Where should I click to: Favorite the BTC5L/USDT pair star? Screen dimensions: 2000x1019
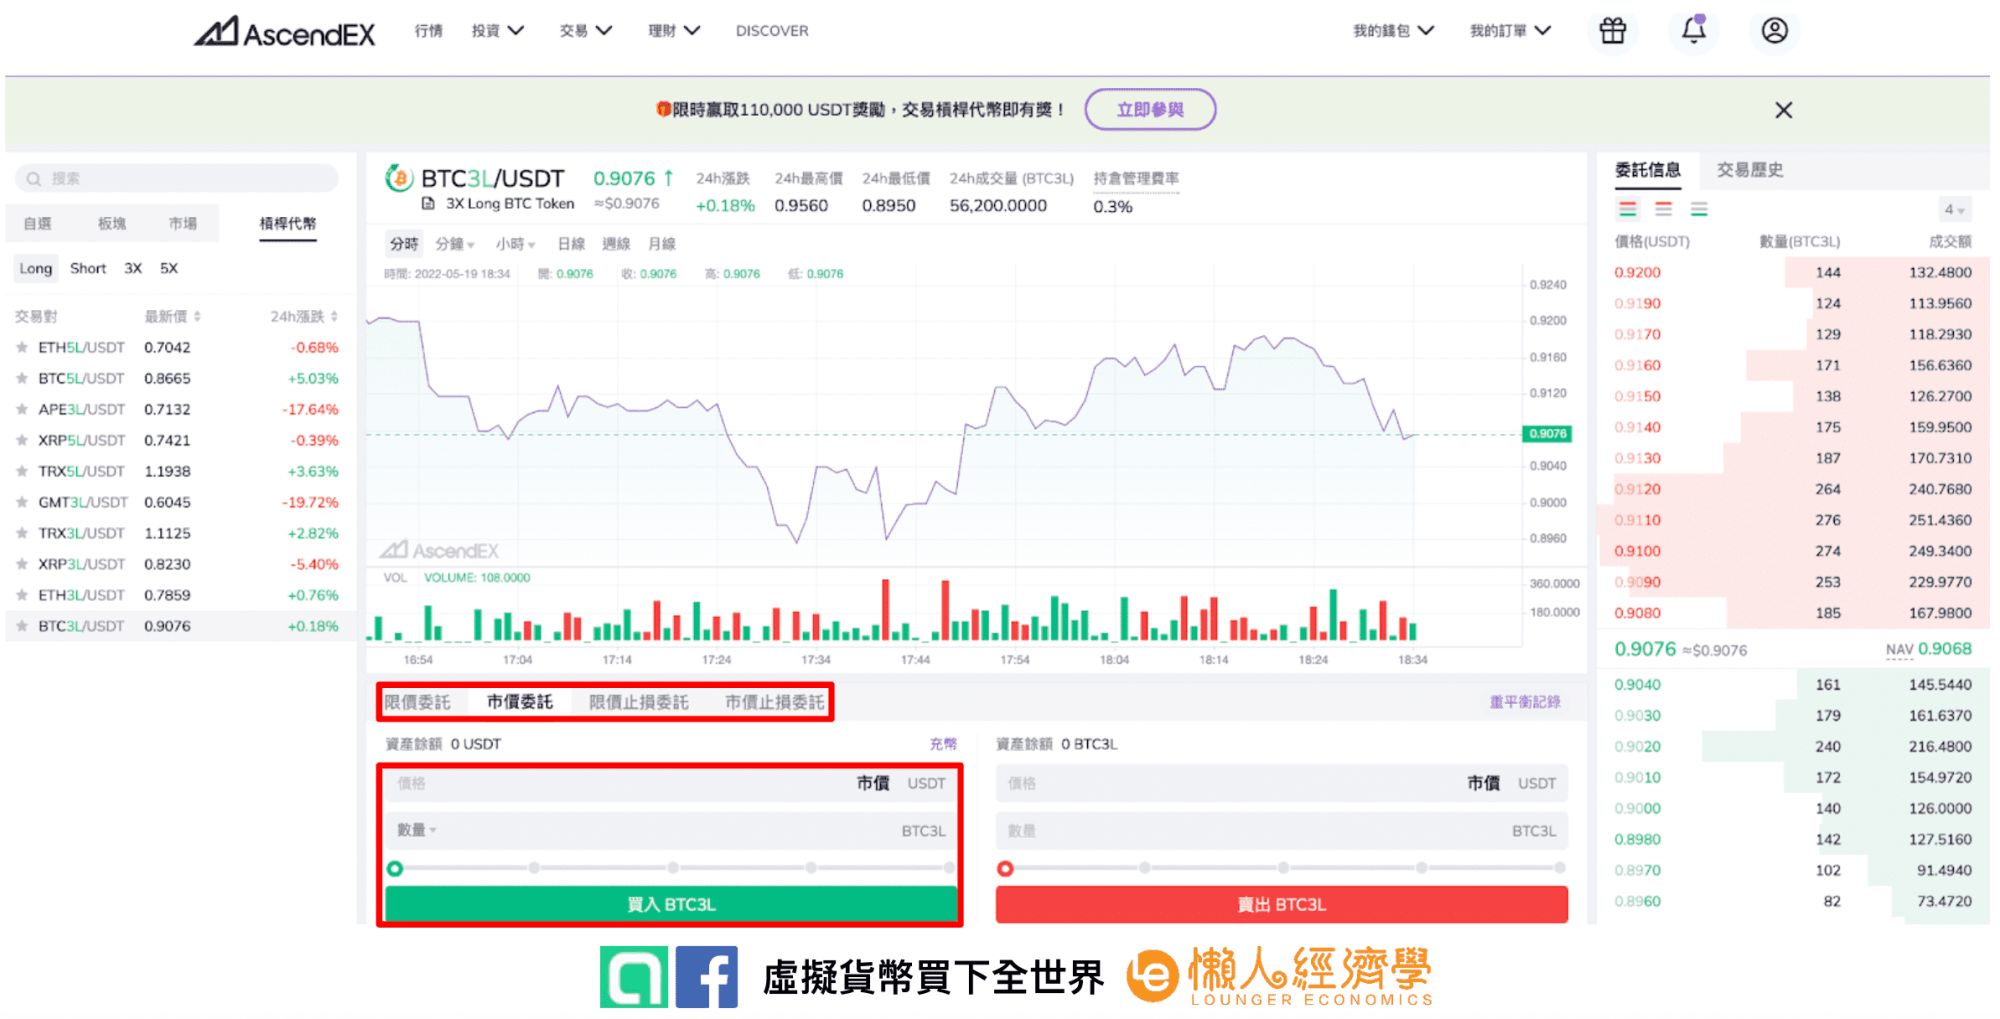click(x=21, y=378)
